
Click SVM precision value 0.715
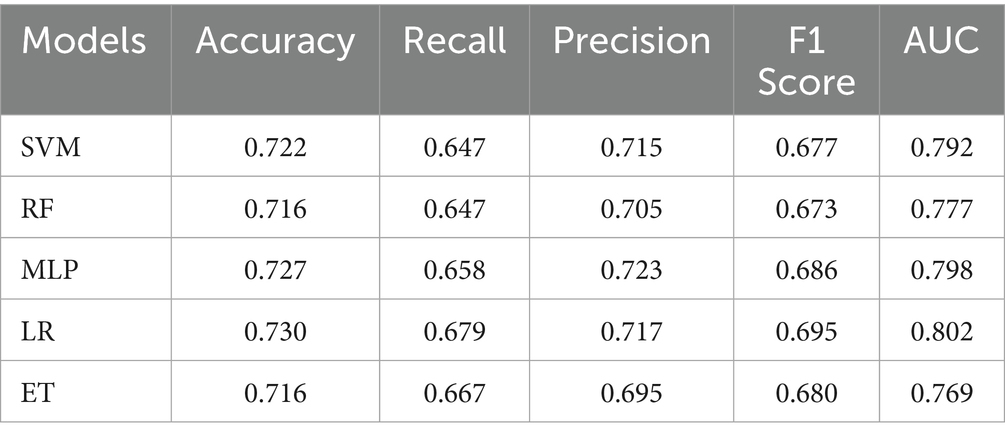point(631,148)
